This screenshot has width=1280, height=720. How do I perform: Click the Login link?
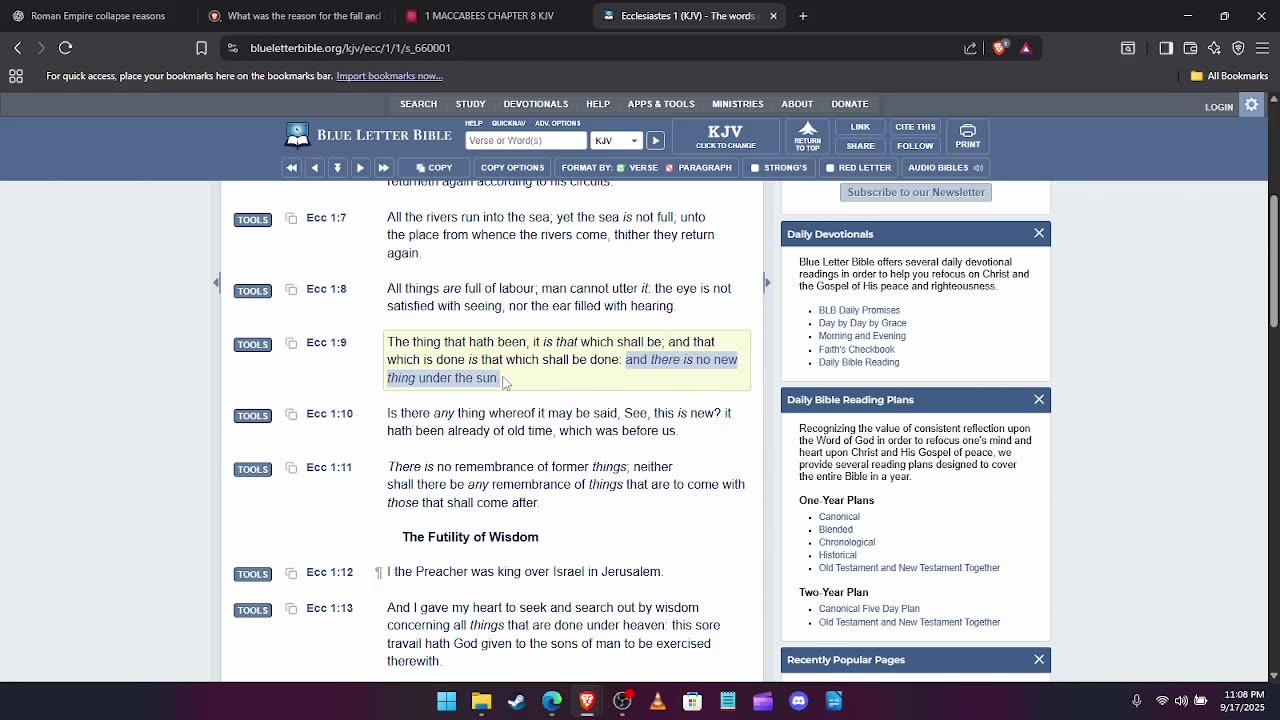[x=1219, y=107]
